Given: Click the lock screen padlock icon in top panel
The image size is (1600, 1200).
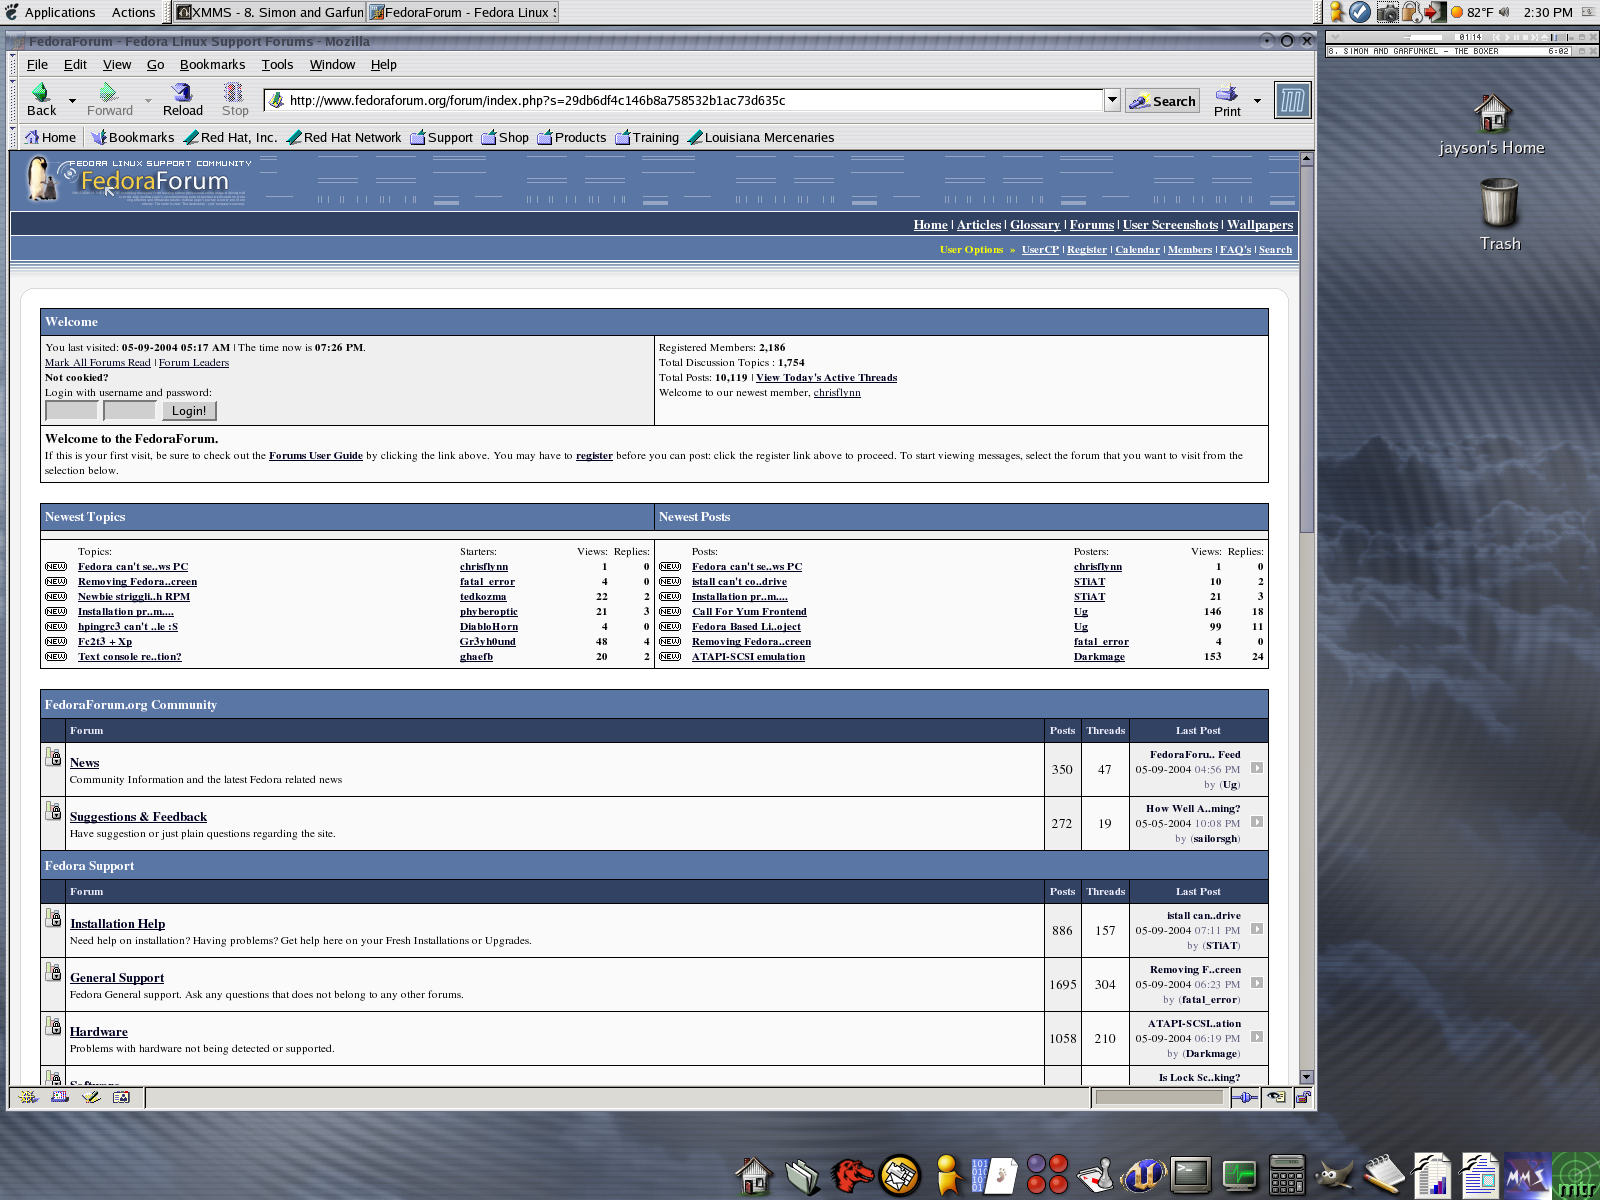Looking at the screenshot, I should pos(1411,12).
